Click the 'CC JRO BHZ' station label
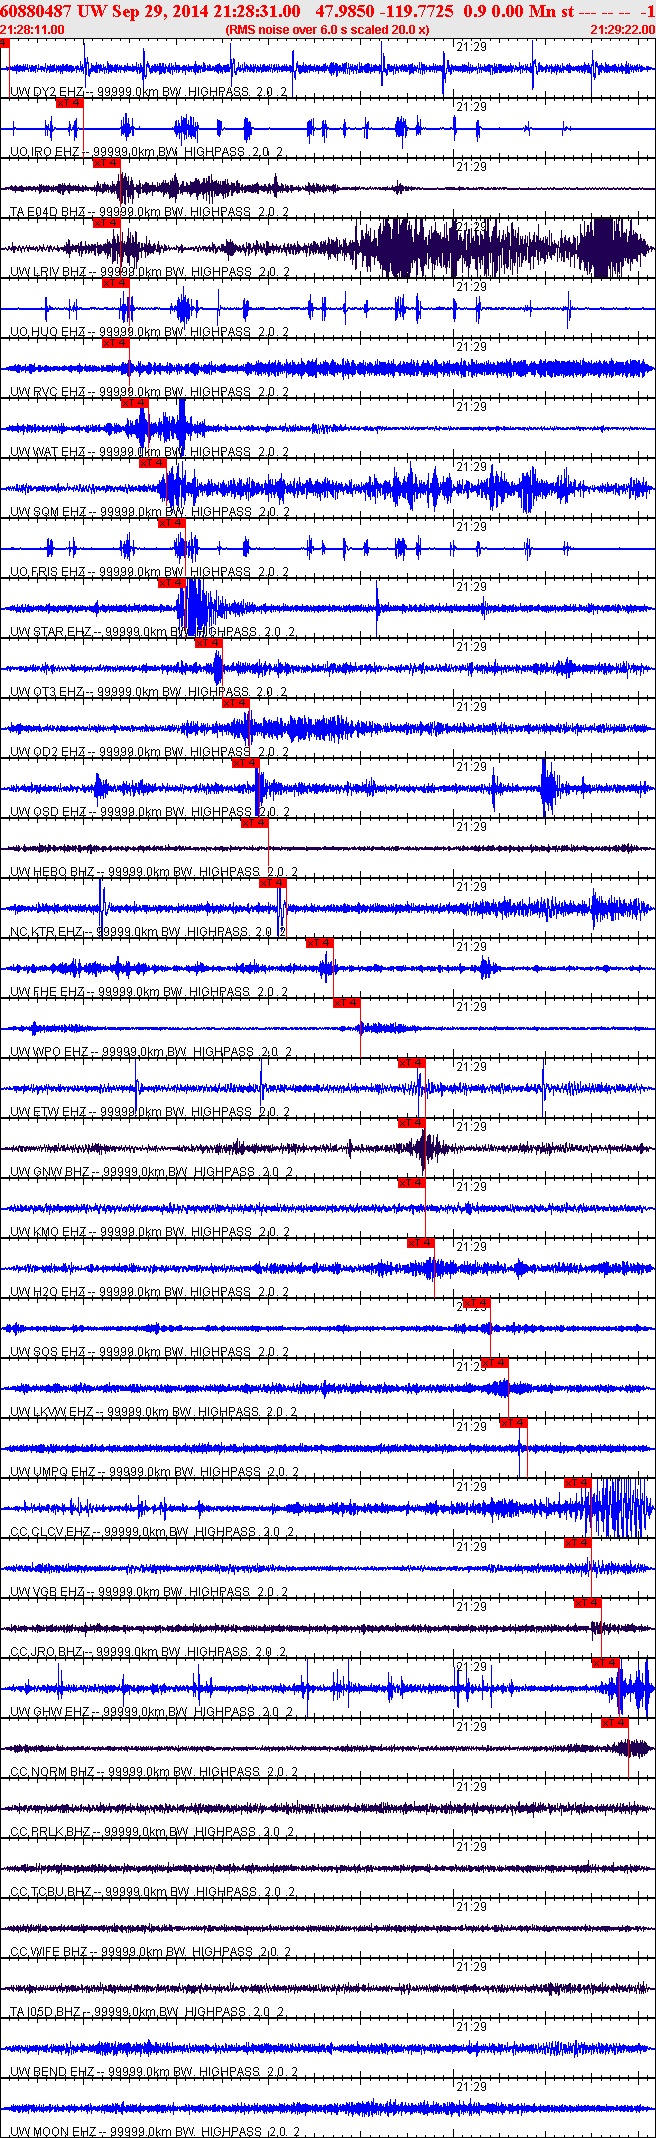Viewport: 656px width, 2138px height. (x=47, y=1652)
